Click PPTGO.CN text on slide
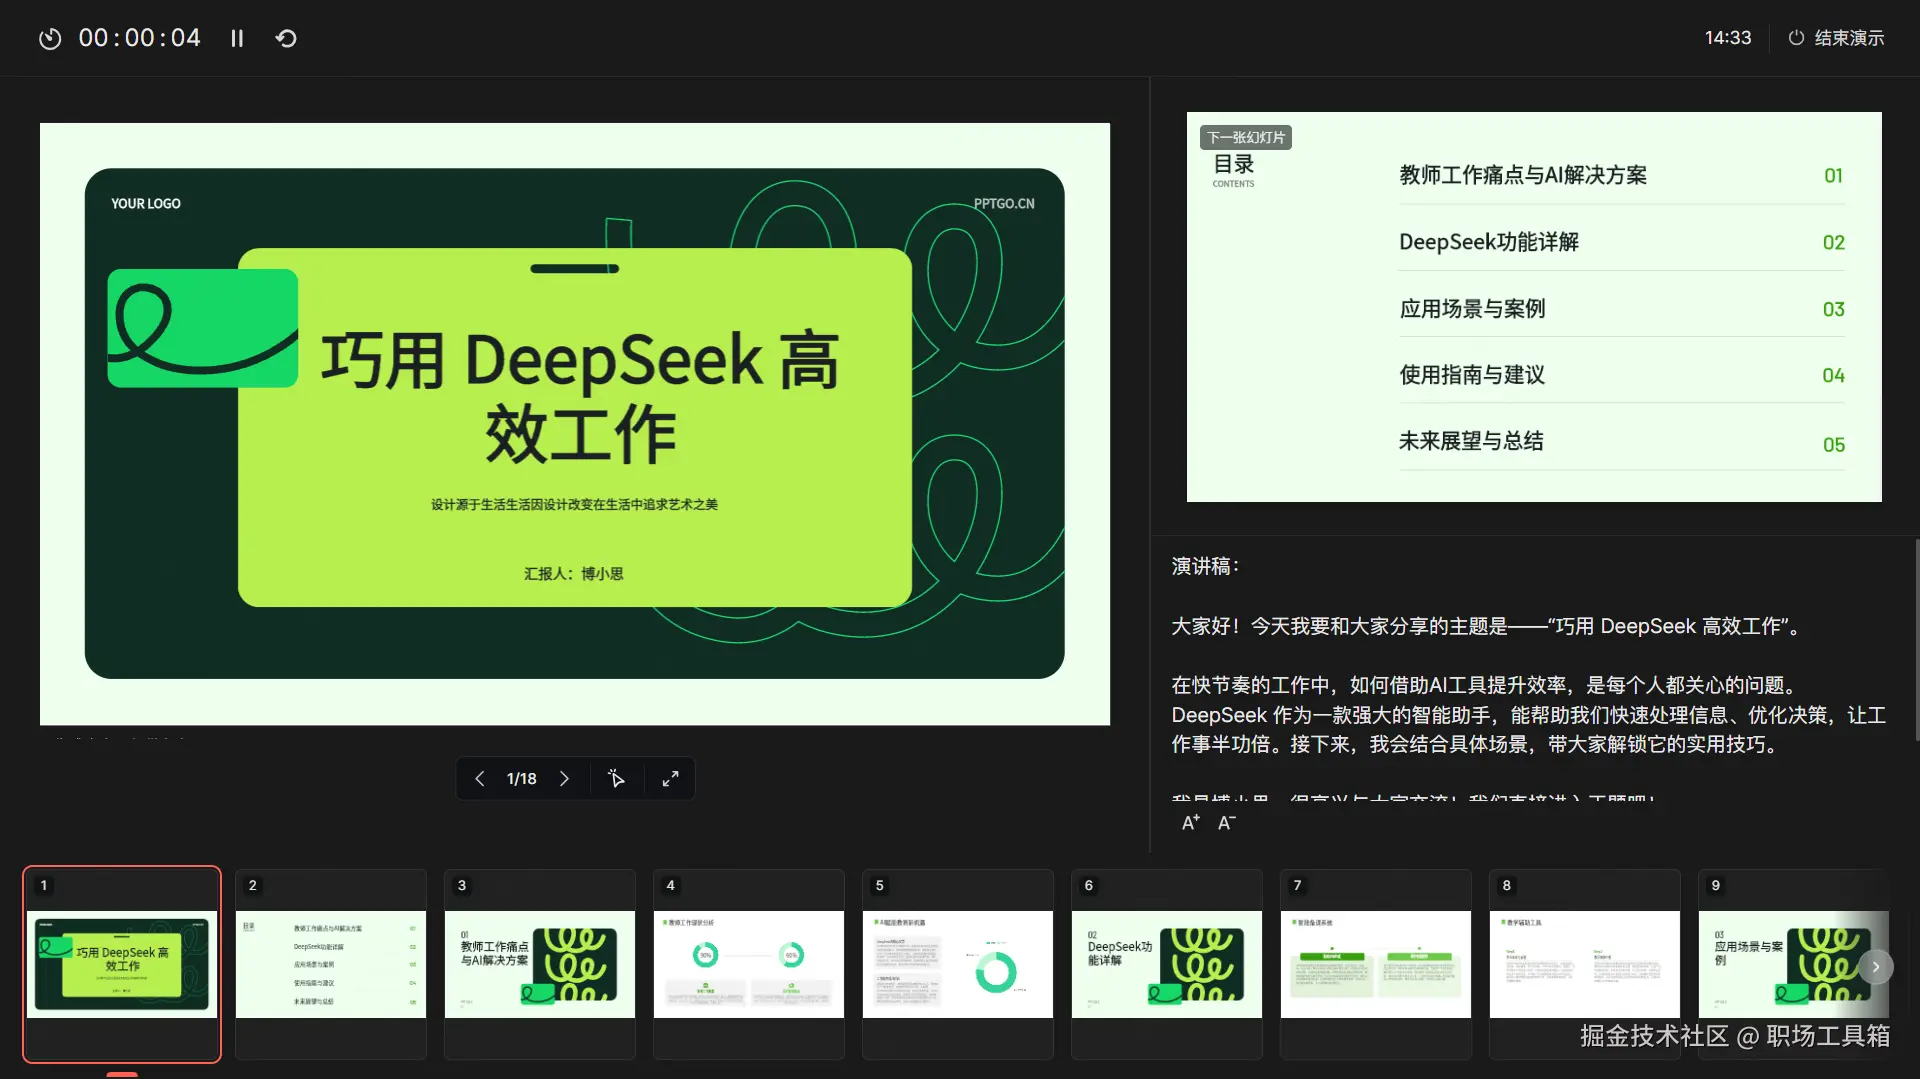This screenshot has width=1920, height=1079. click(1004, 204)
